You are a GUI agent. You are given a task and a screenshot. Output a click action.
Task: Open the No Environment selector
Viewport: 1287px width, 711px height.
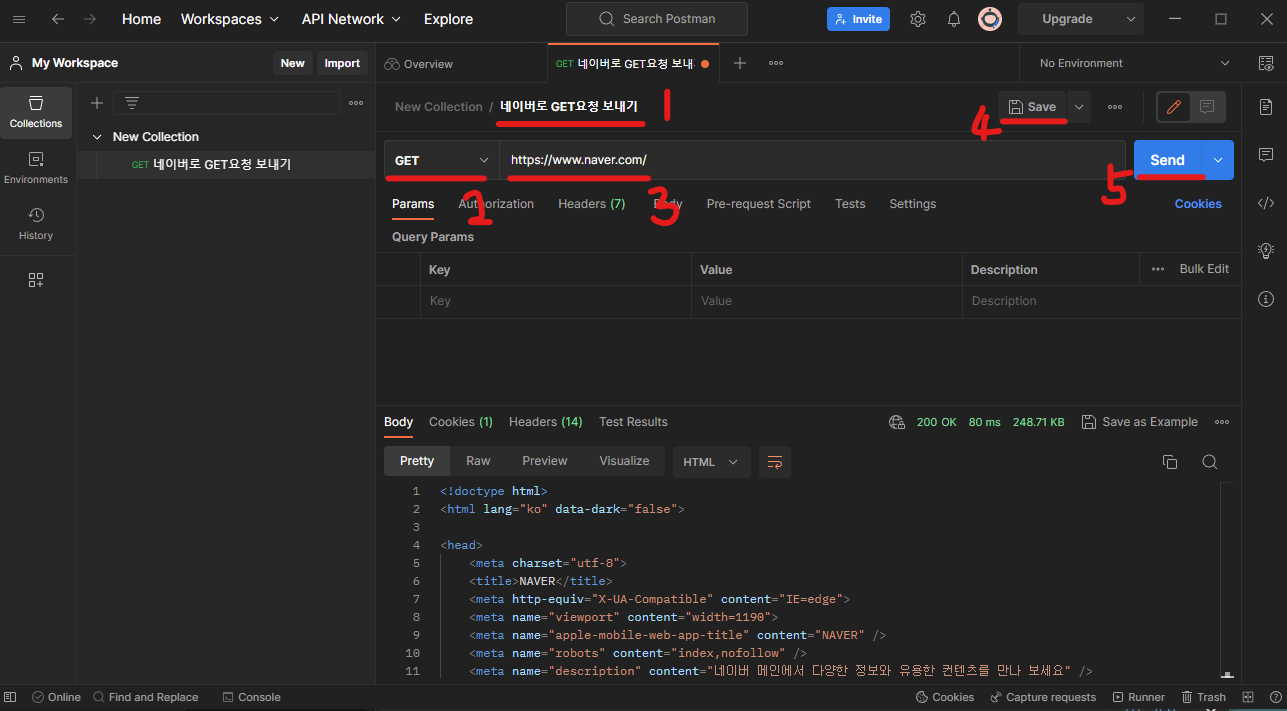[1135, 63]
